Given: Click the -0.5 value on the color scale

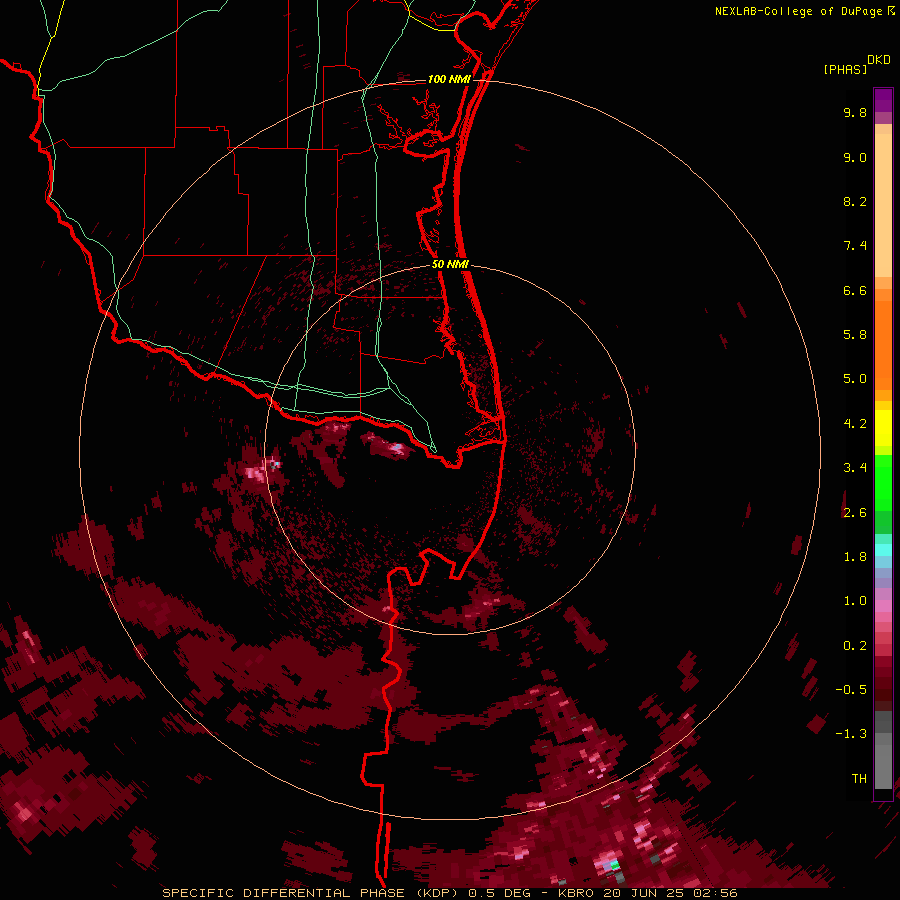Looking at the screenshot, I should click(x=851, y=689).
